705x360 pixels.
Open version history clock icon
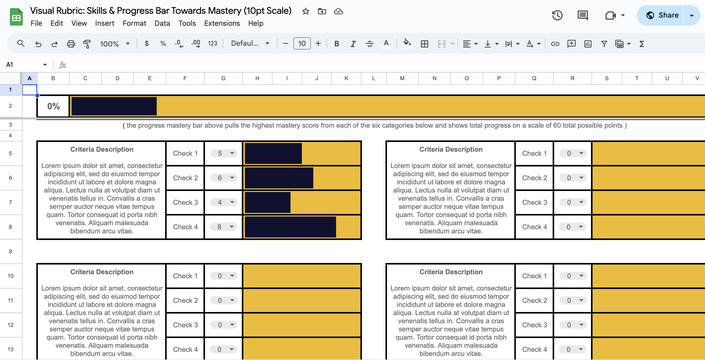pyautogui.click(x=557, y=15)
